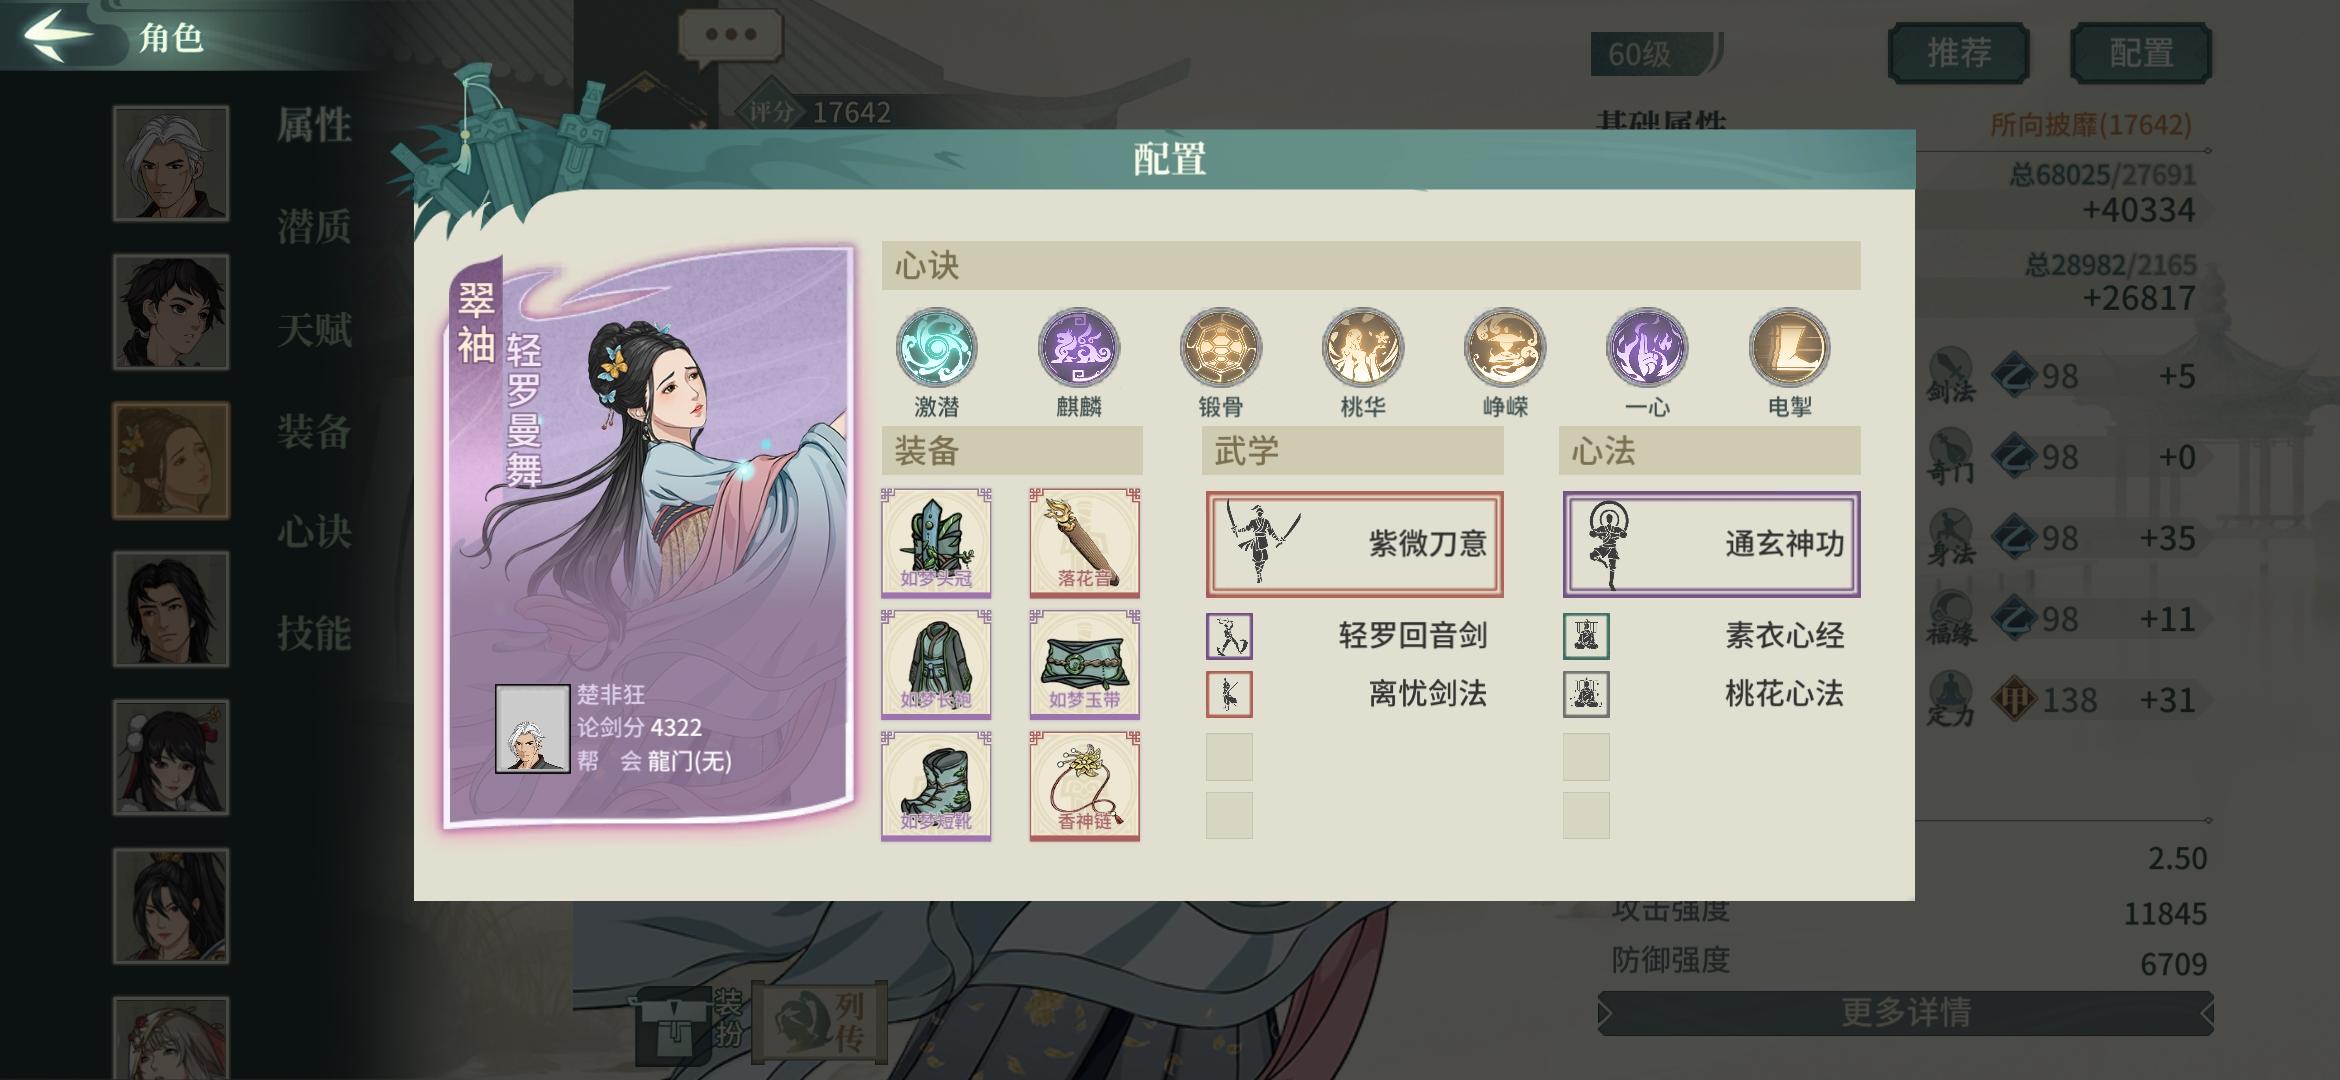Screen dimensions: 2340x1080
Task: View the 如梦短靴 boots slot
Action: click(936, 786)
